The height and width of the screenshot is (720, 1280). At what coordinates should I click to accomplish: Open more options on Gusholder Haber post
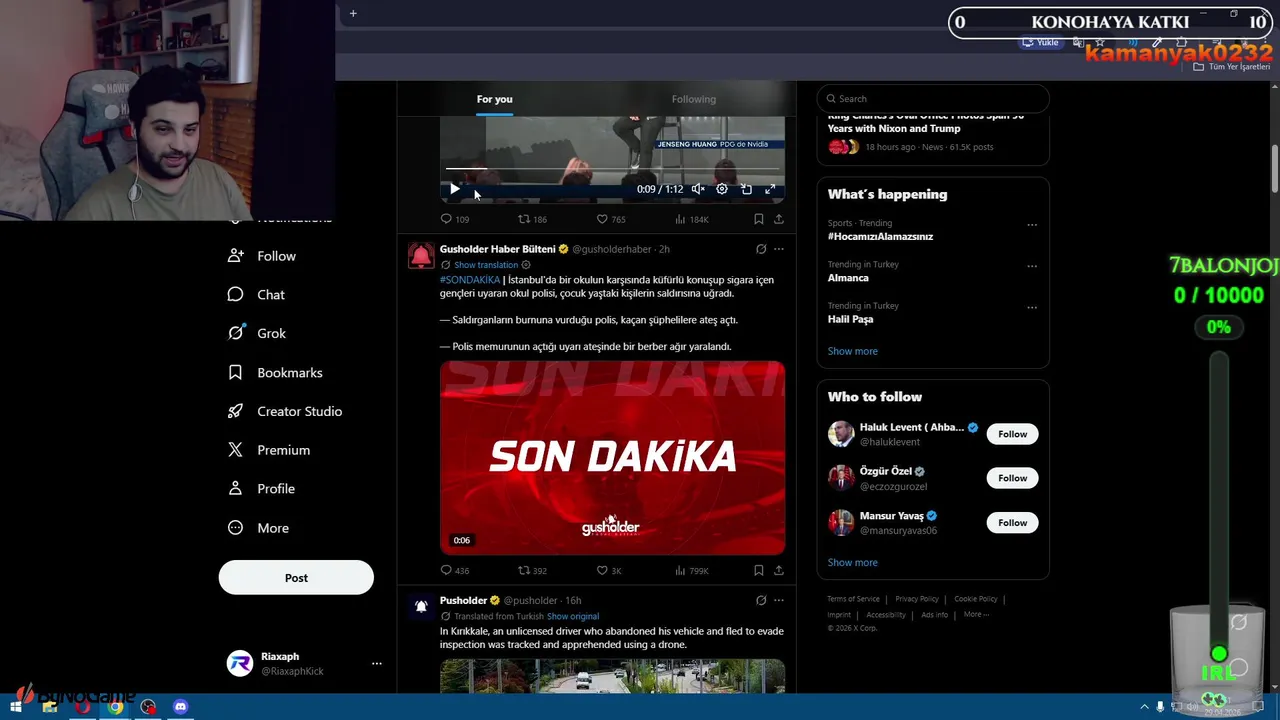click(x=779, y=249)
